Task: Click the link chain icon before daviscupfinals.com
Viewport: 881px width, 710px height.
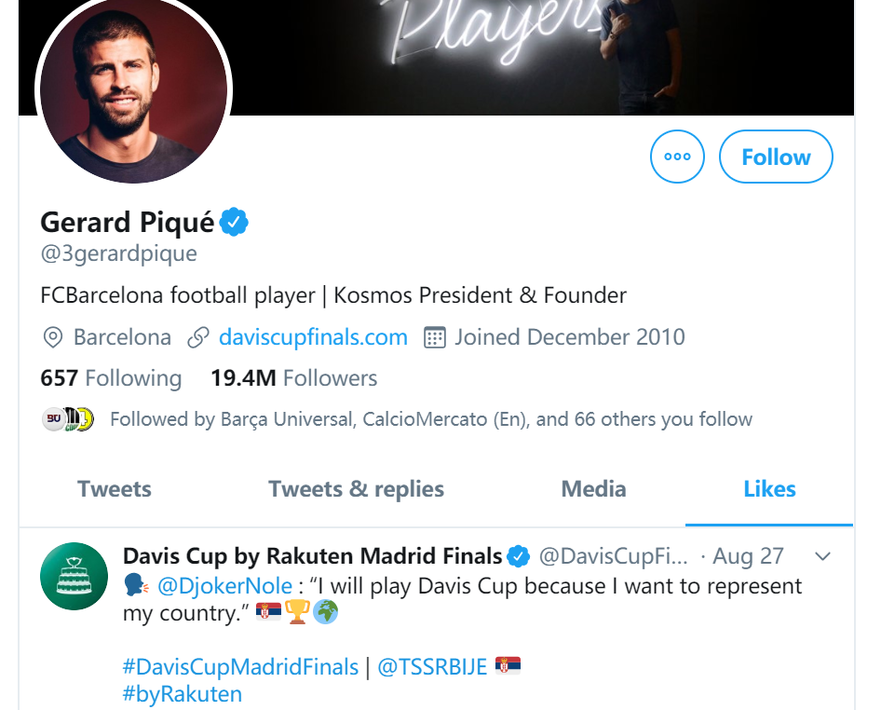Action: coord(199,338)
